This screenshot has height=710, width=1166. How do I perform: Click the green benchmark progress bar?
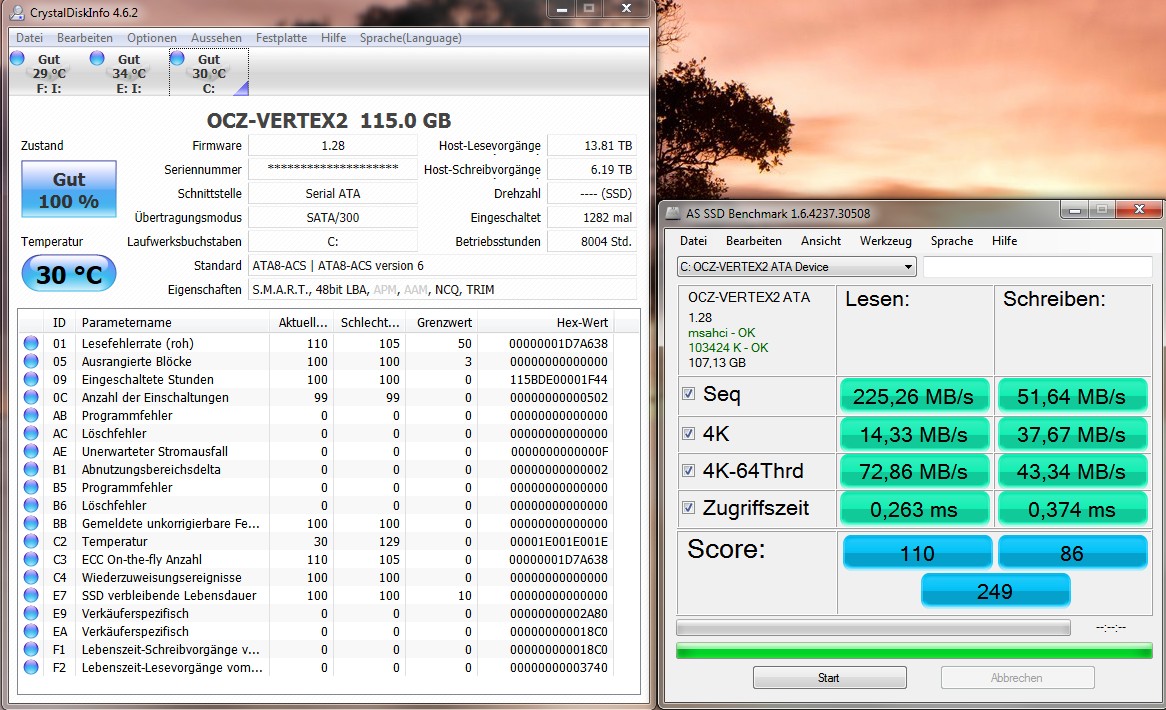(x=914, y=652)
